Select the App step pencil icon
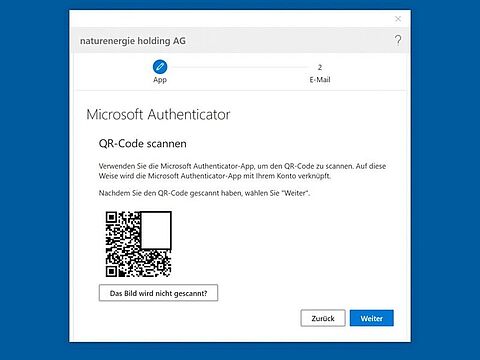The height and width of the screenshot is (360, 480). (160, 67)
